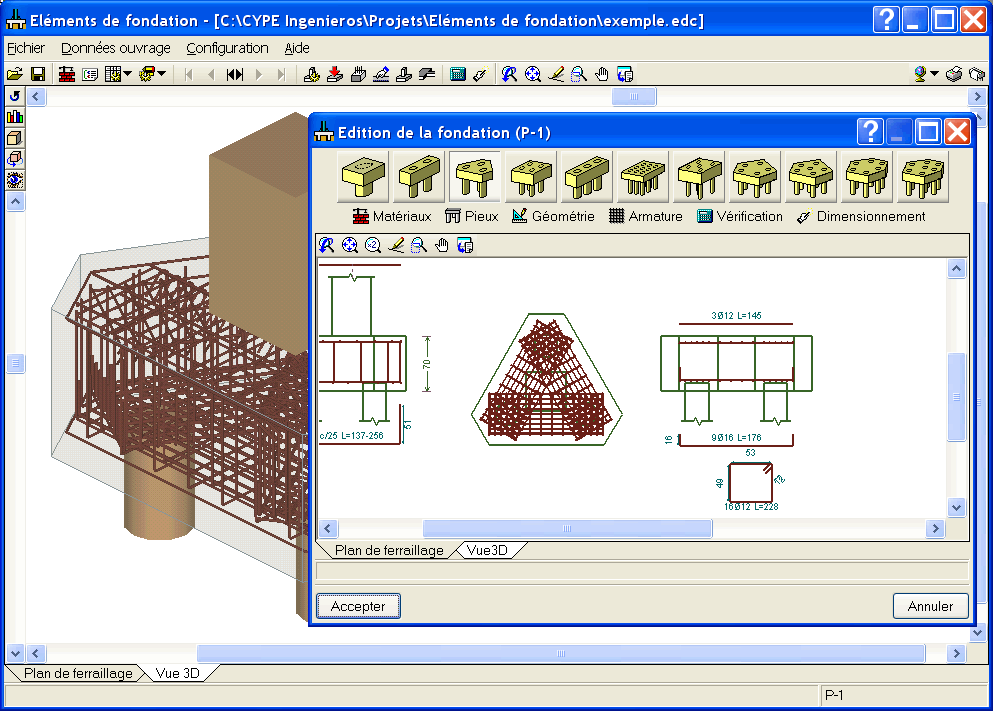This screenshot has width=993, height=711.
Task: Switch to main window Plan de ferraillage tab
Action: tap(78, 673)
